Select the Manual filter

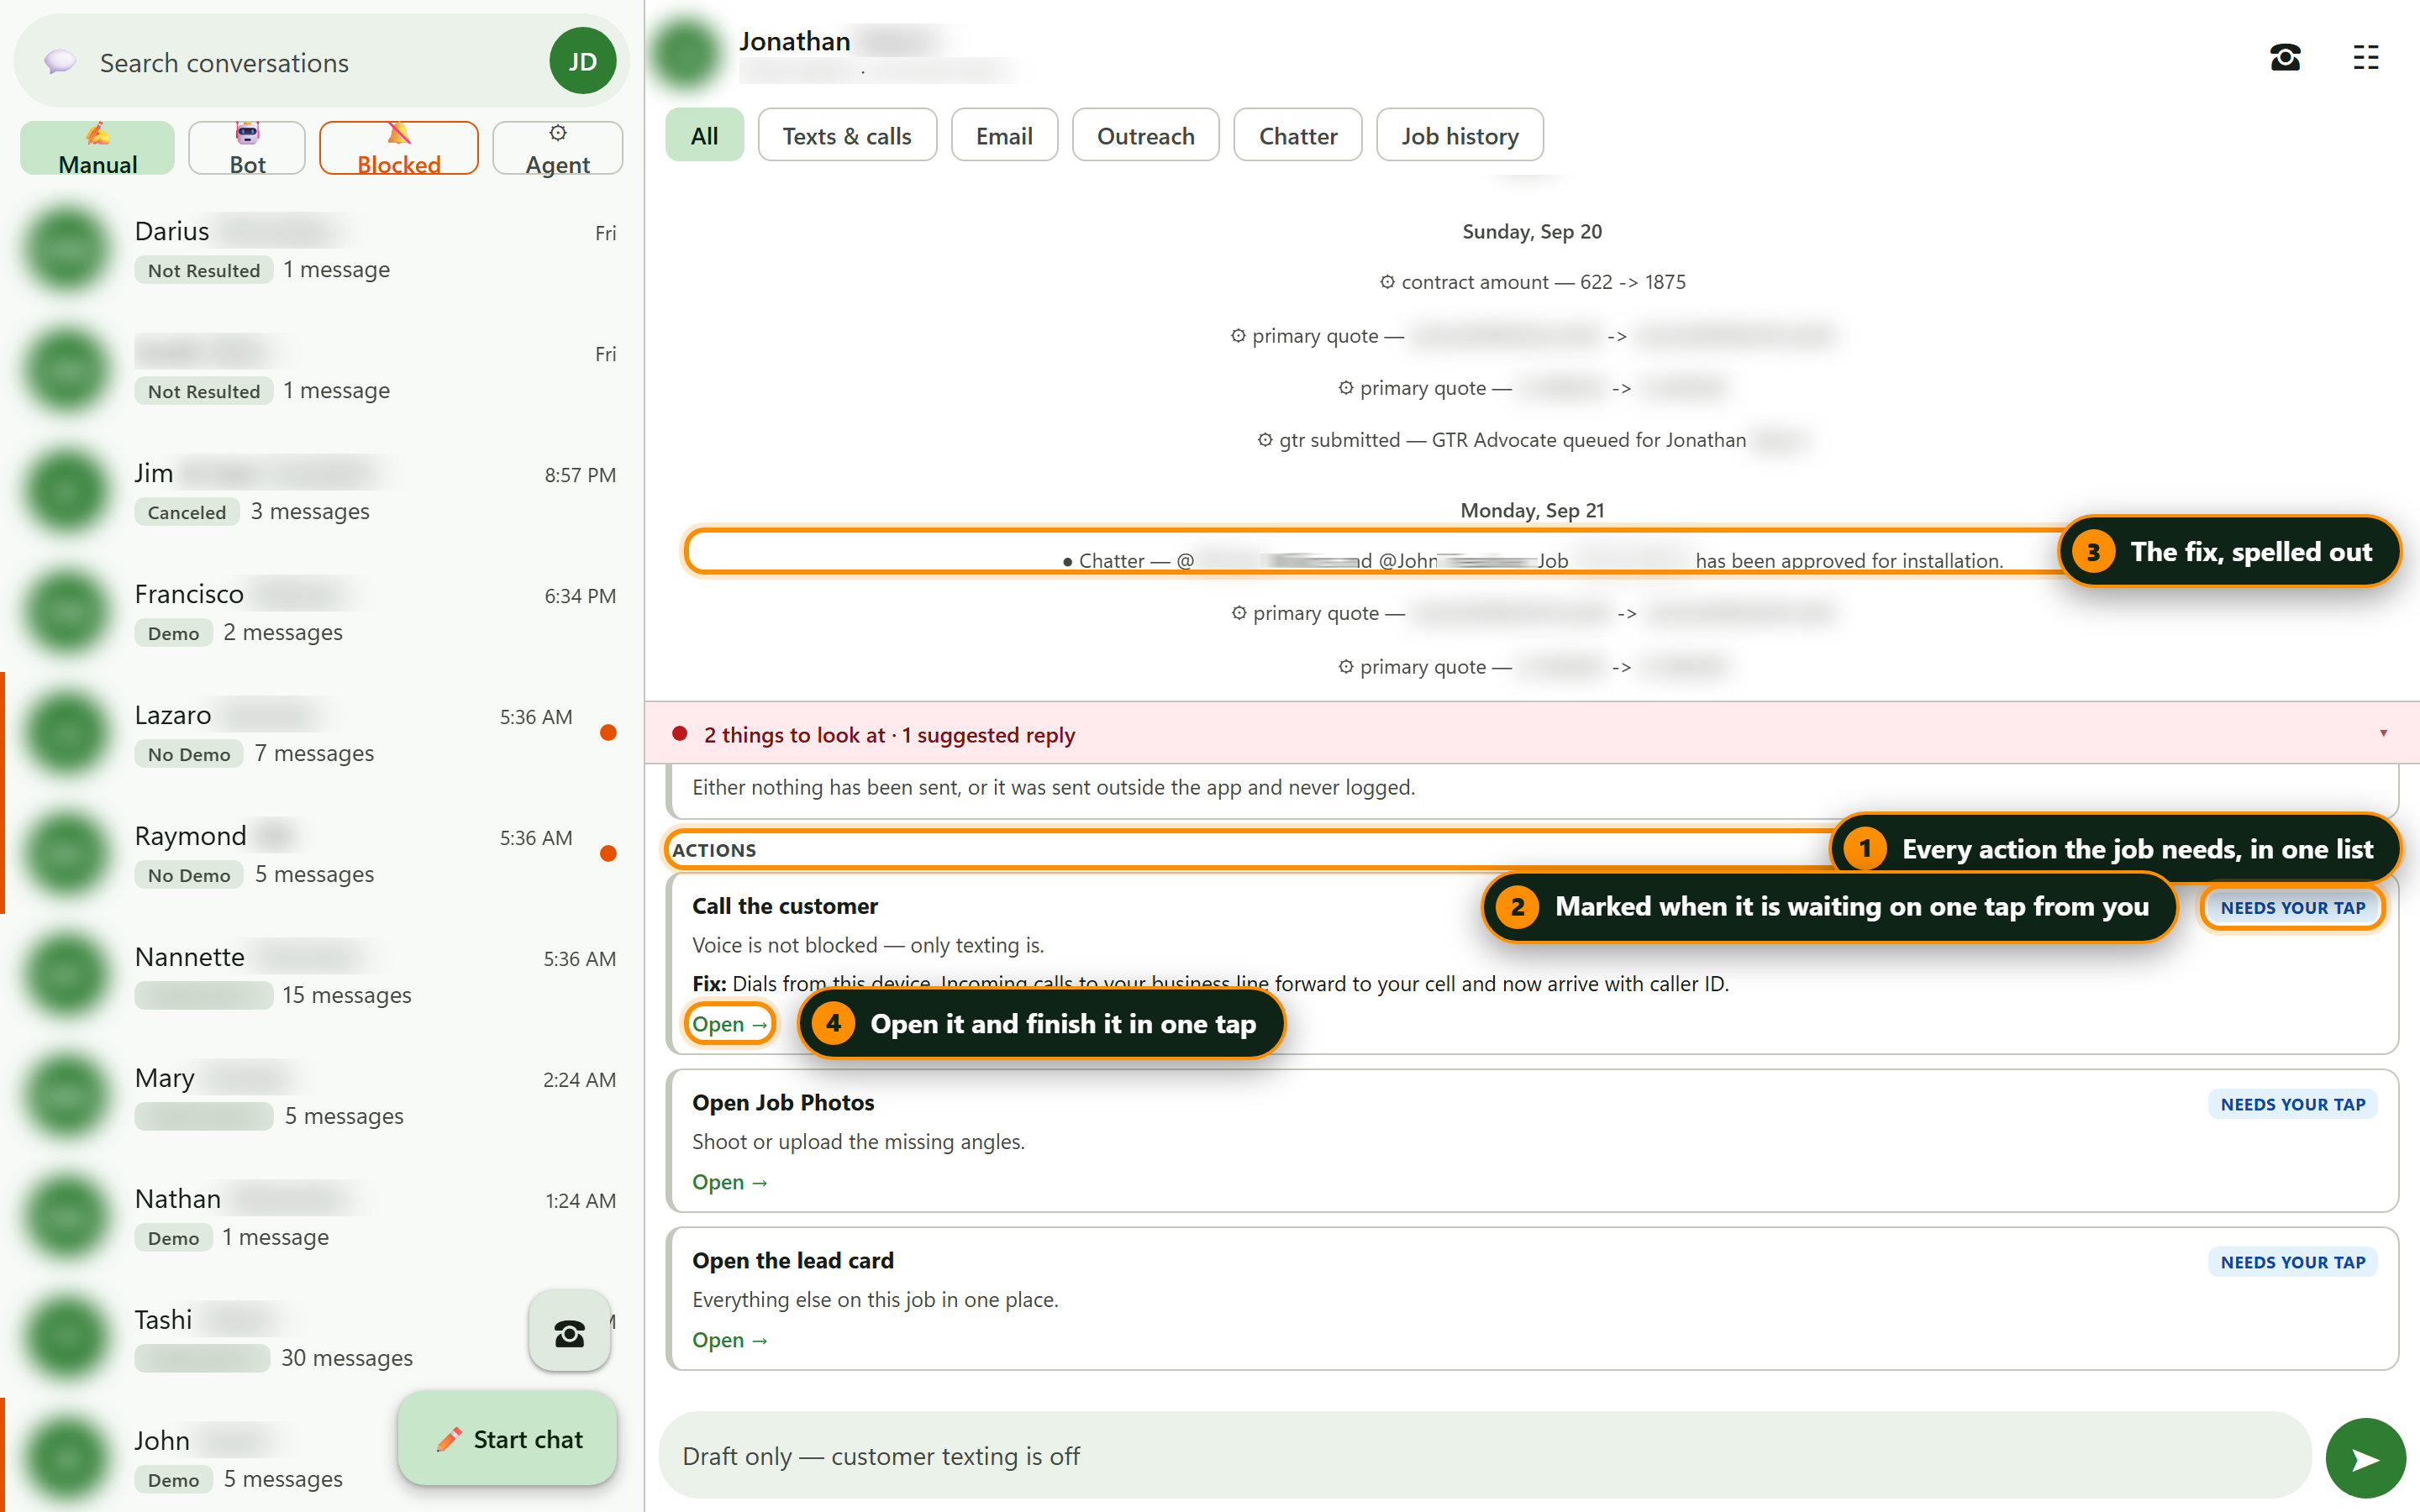97,148
